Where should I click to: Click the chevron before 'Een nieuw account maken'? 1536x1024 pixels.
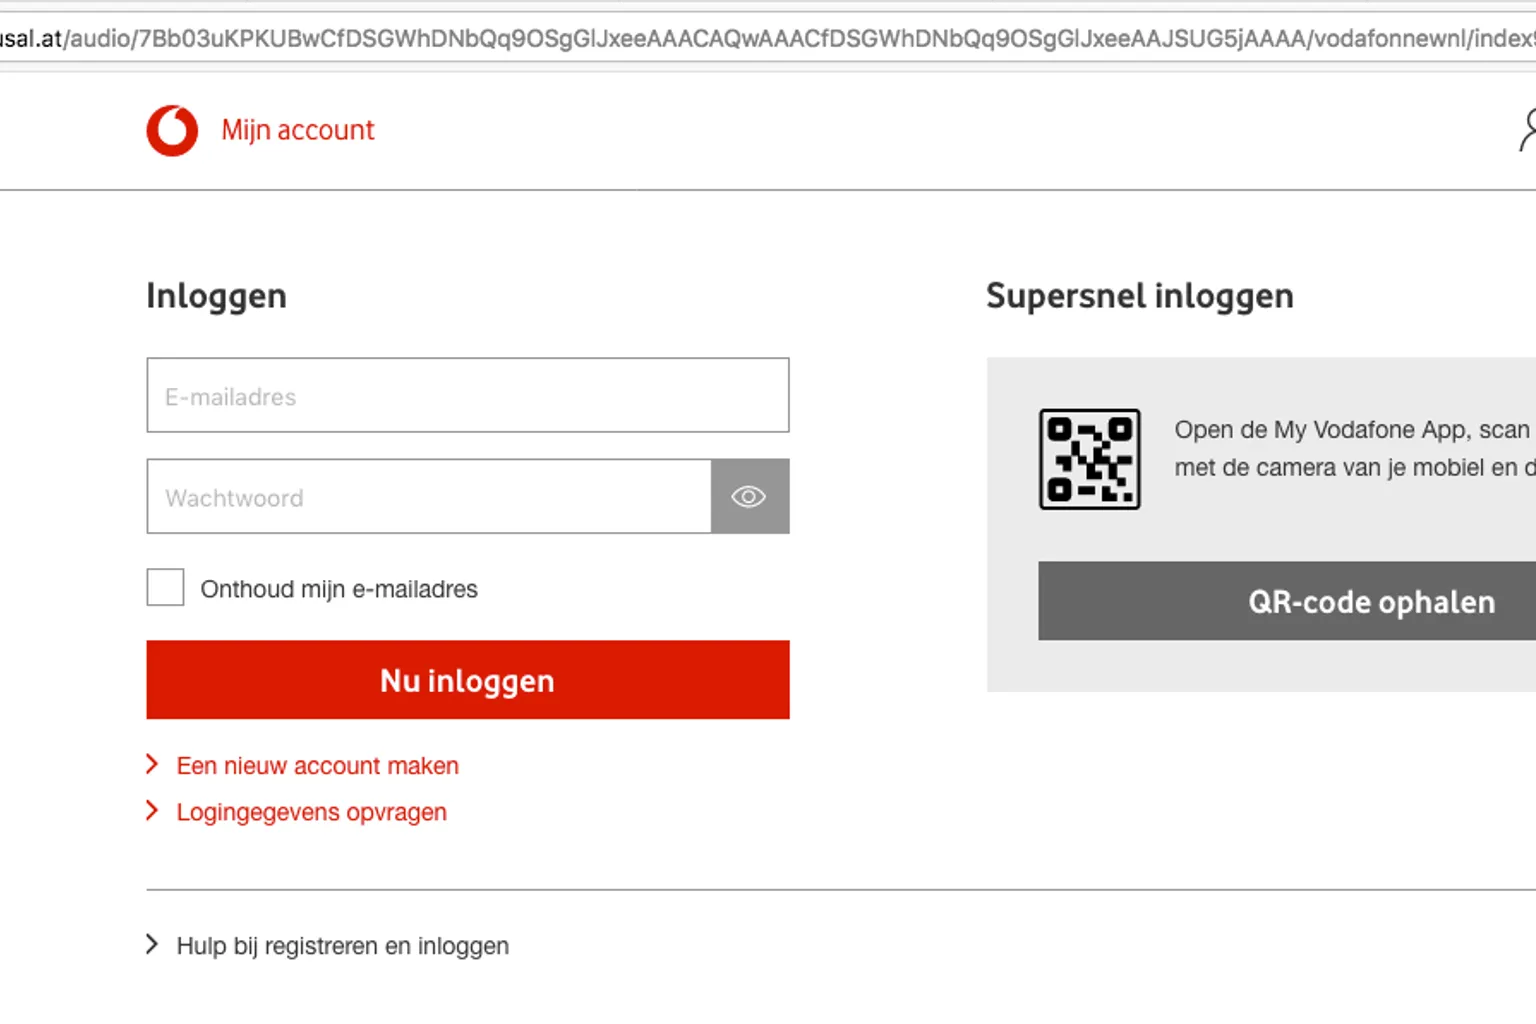152,765
